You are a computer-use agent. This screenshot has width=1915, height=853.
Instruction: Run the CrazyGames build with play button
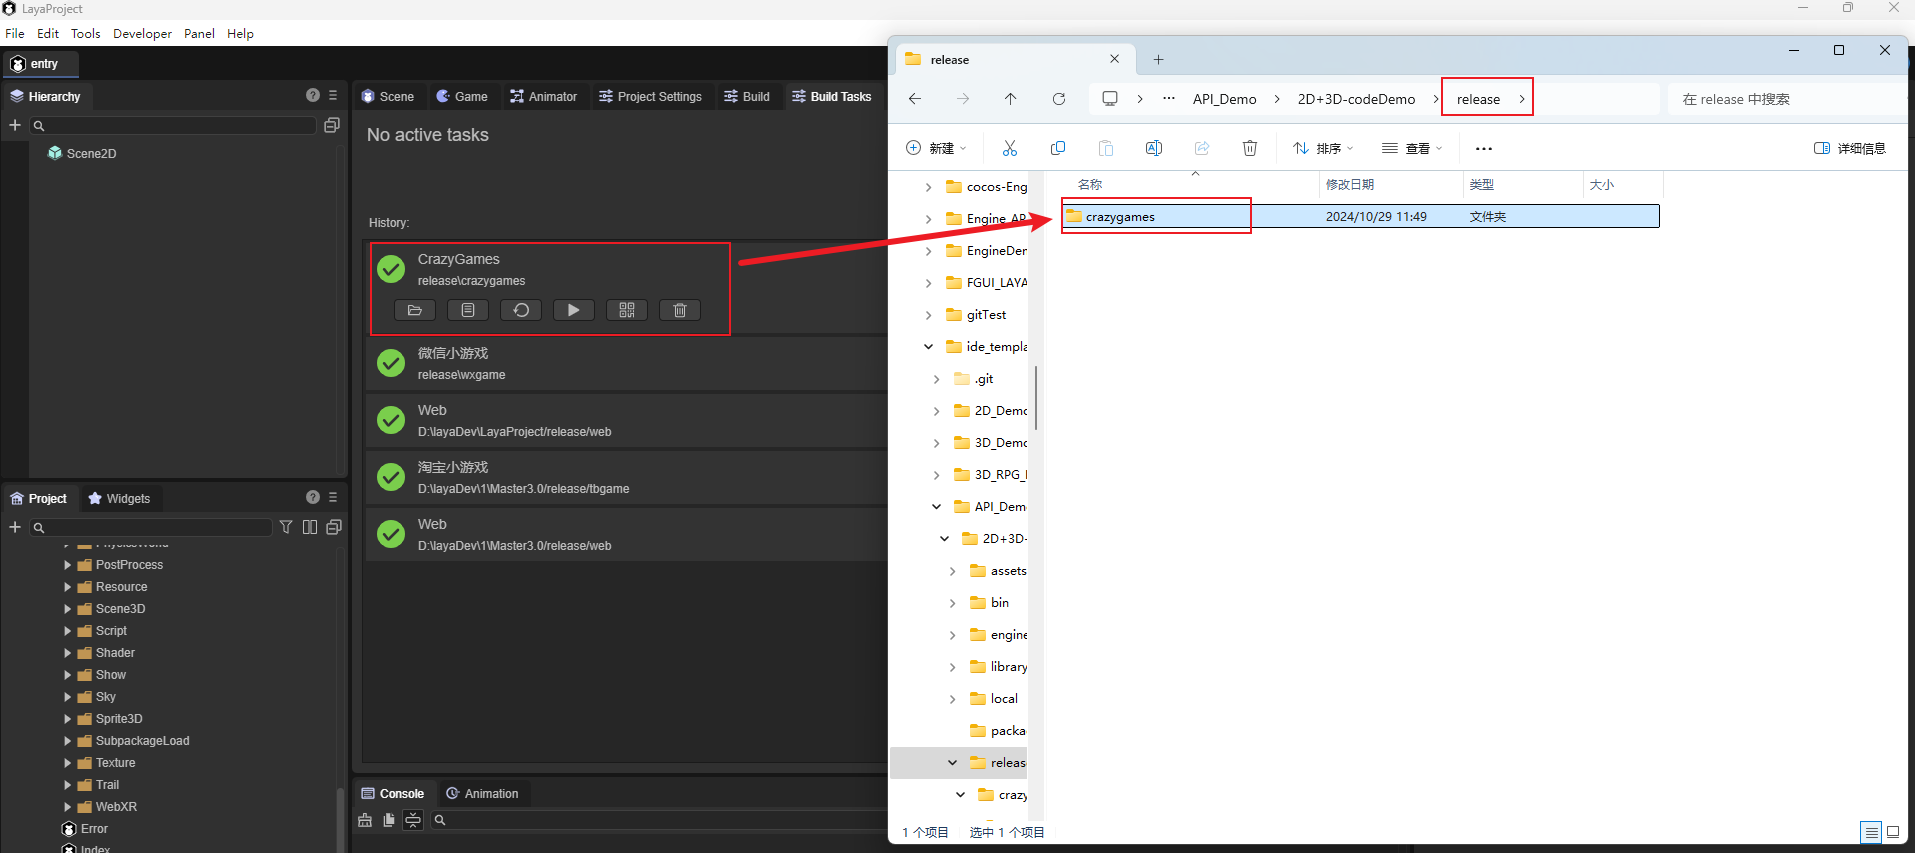(x=573, y=310)
